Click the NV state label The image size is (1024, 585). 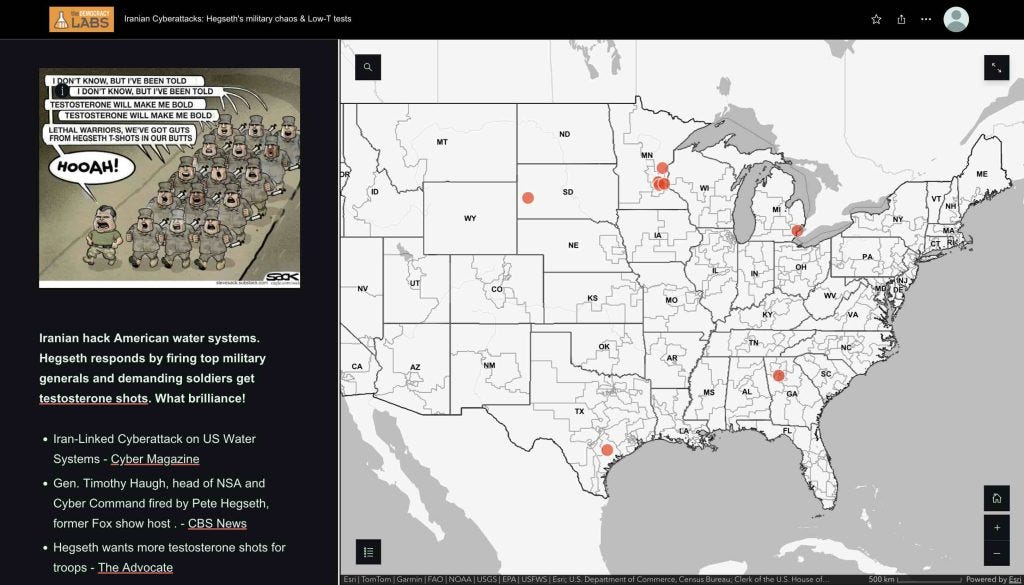click(x=362, y=289)
